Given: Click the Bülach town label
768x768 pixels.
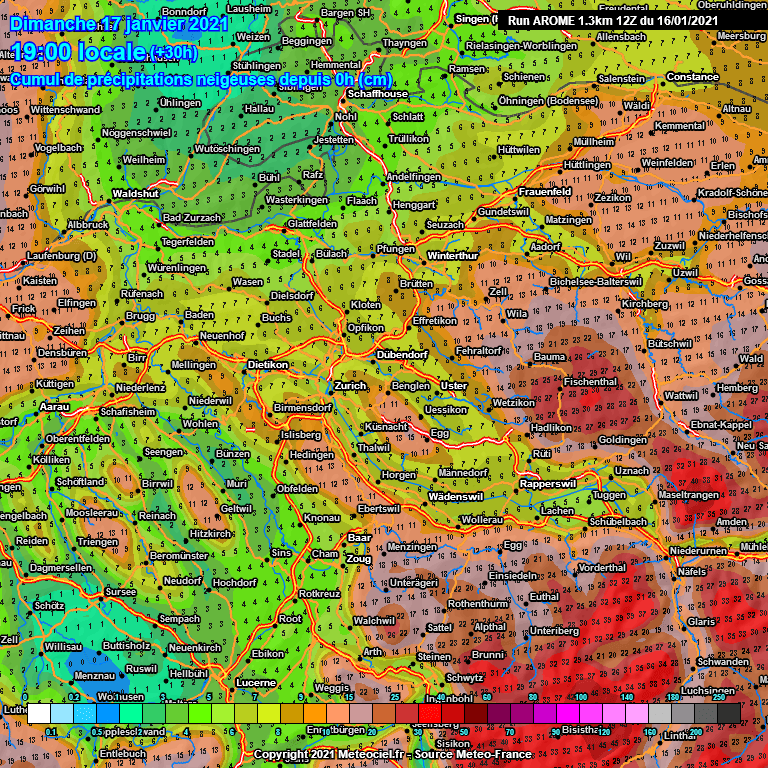Looking at the screenshot, I should pyautogui.click(x=332, y=254).
